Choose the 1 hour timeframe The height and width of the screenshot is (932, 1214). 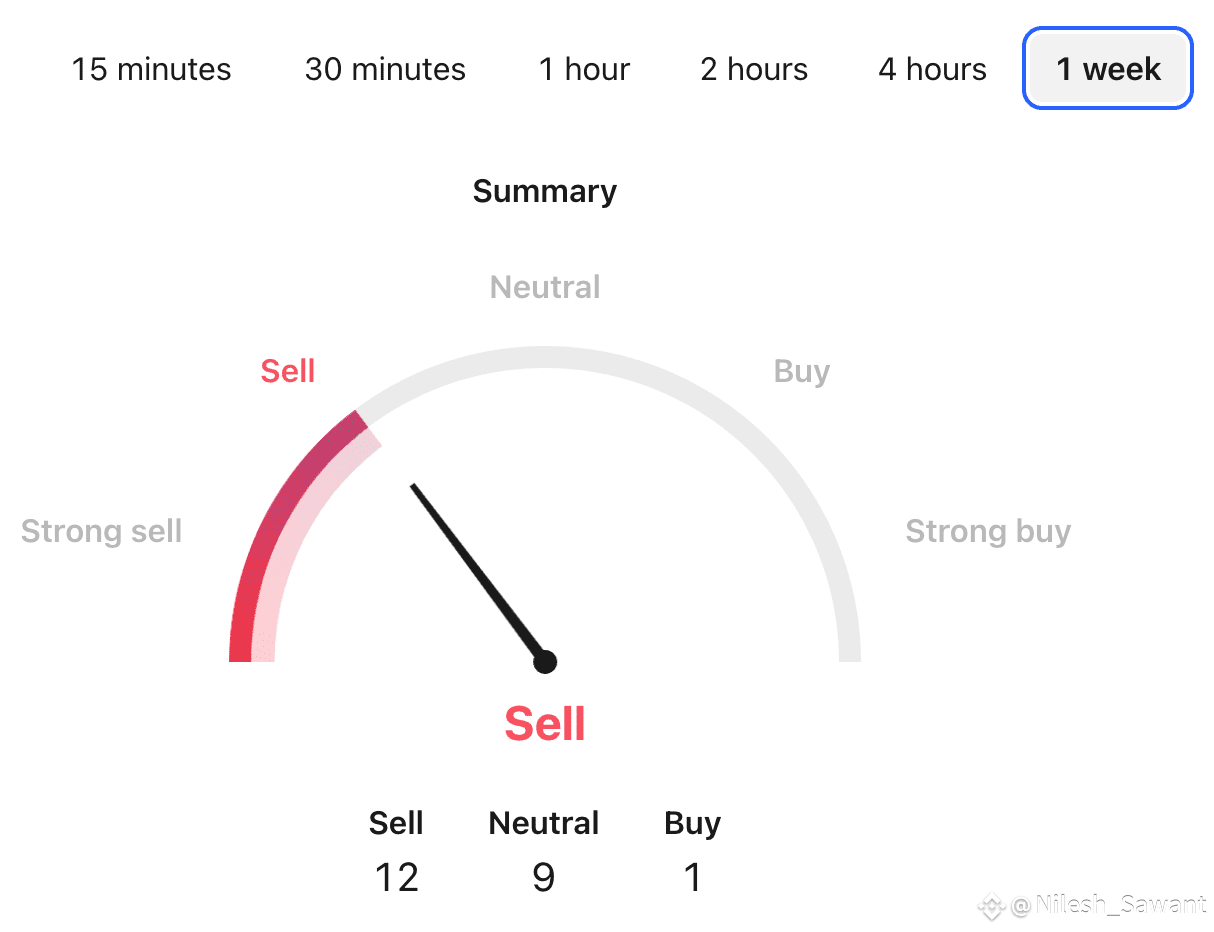584,69
